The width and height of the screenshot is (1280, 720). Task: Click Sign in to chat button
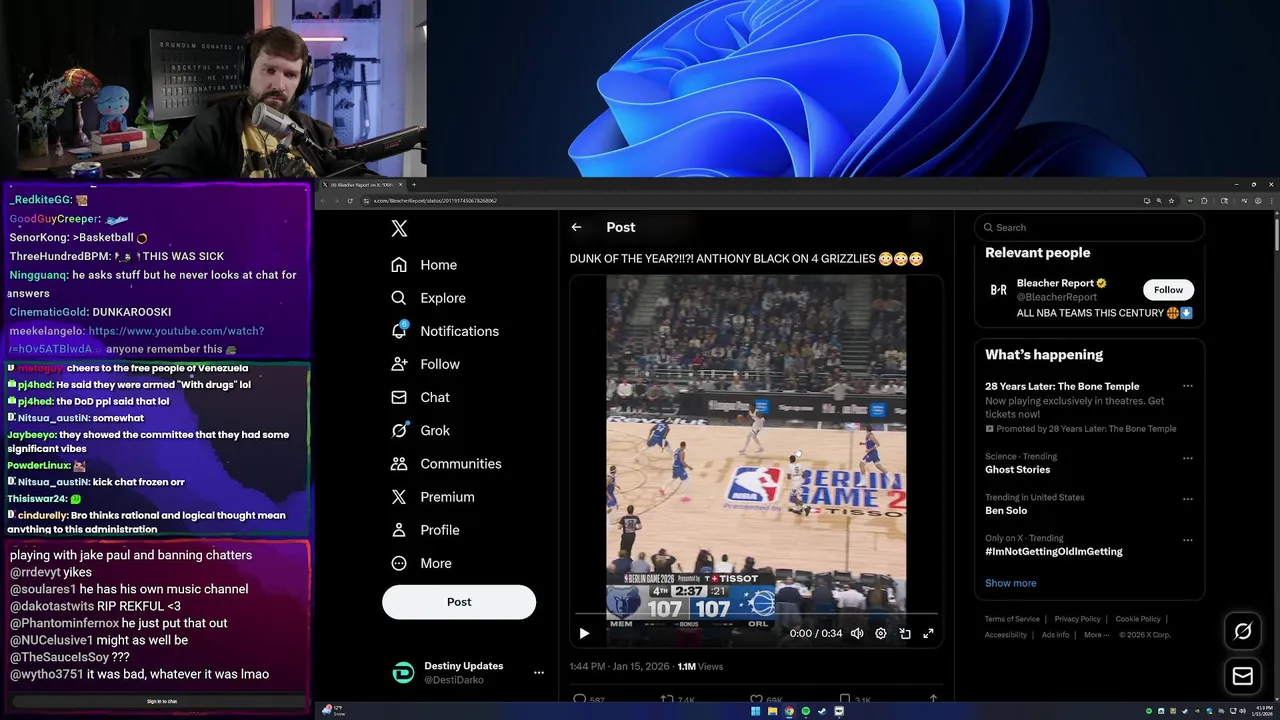point(162,701)
